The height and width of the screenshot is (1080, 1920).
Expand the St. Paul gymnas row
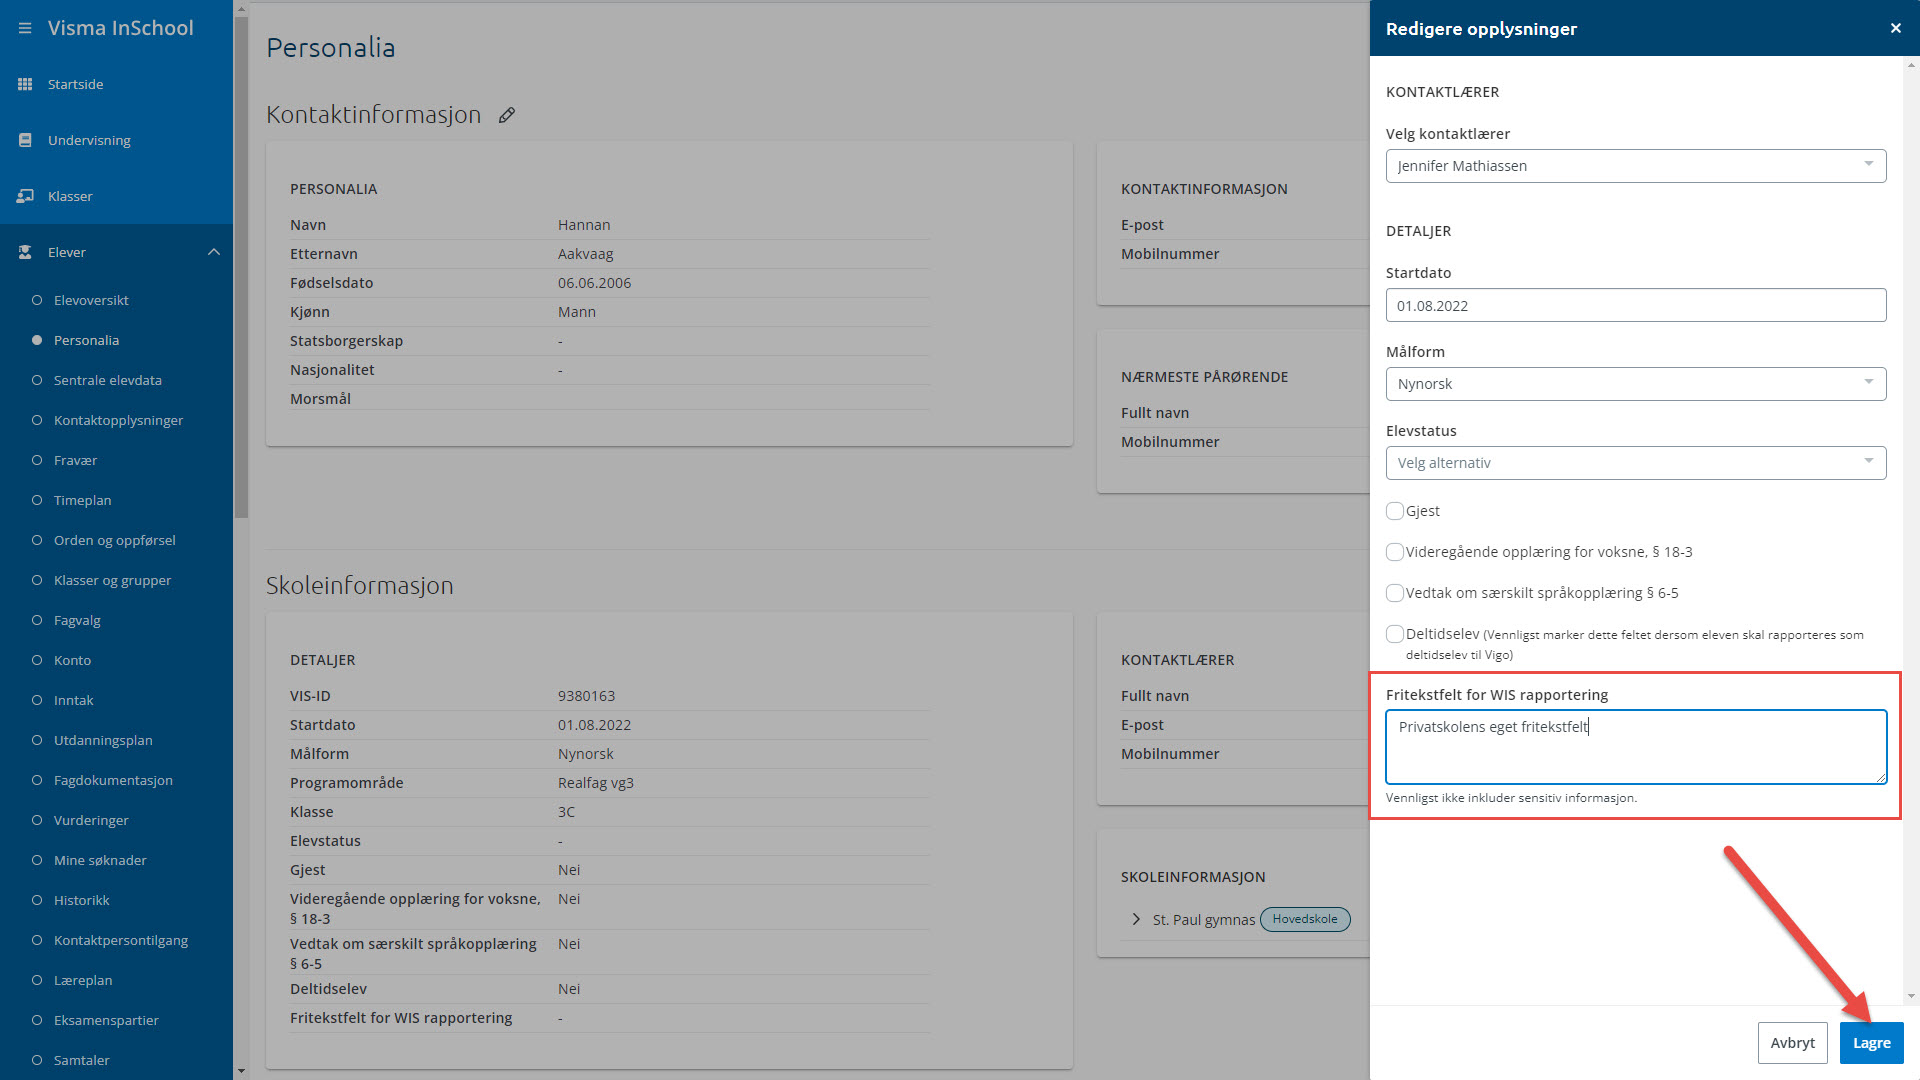tap(1136, 919)
